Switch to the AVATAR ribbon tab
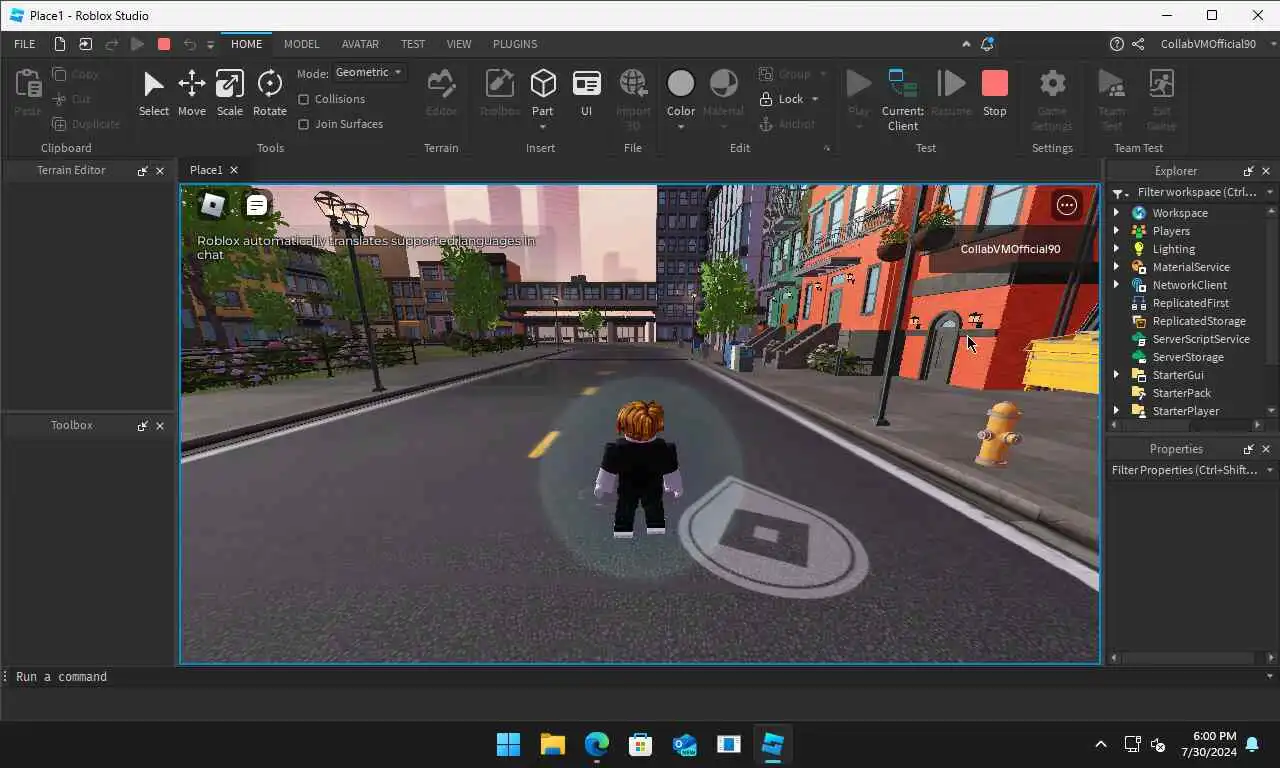The image size is (1280, 768). point(360,44)
